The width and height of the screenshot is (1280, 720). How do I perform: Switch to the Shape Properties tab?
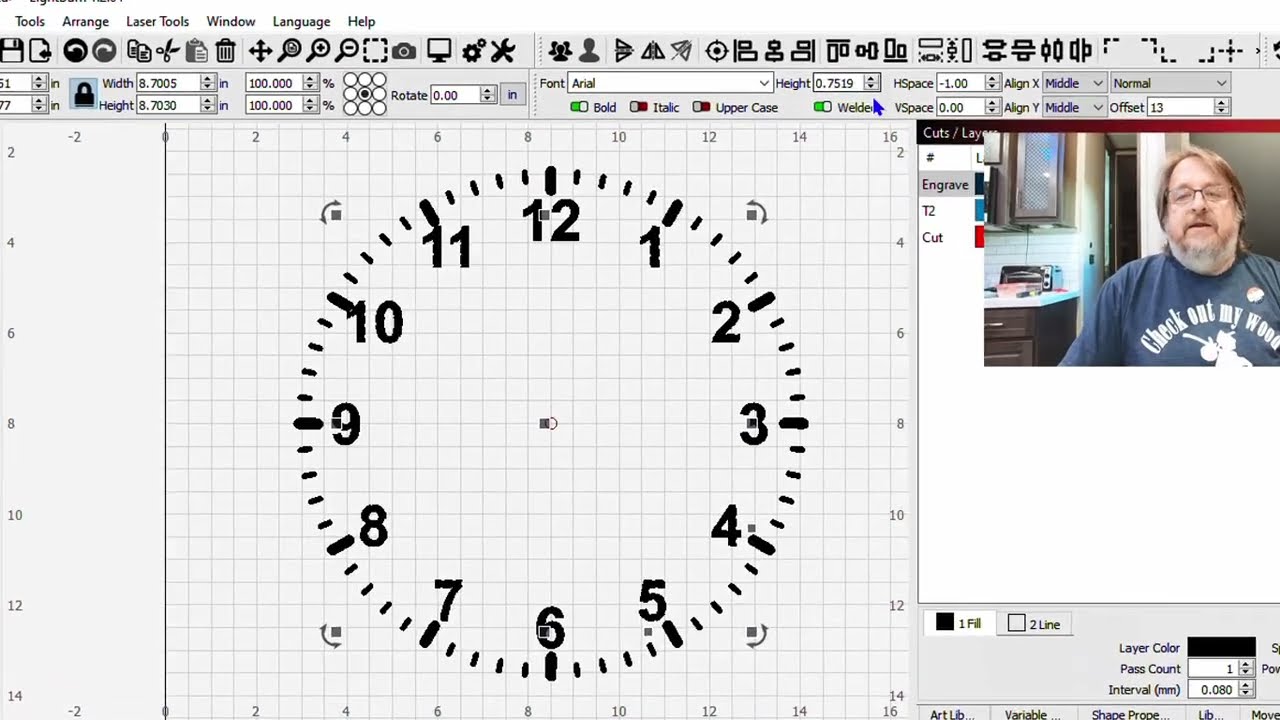click(1131, 714)
